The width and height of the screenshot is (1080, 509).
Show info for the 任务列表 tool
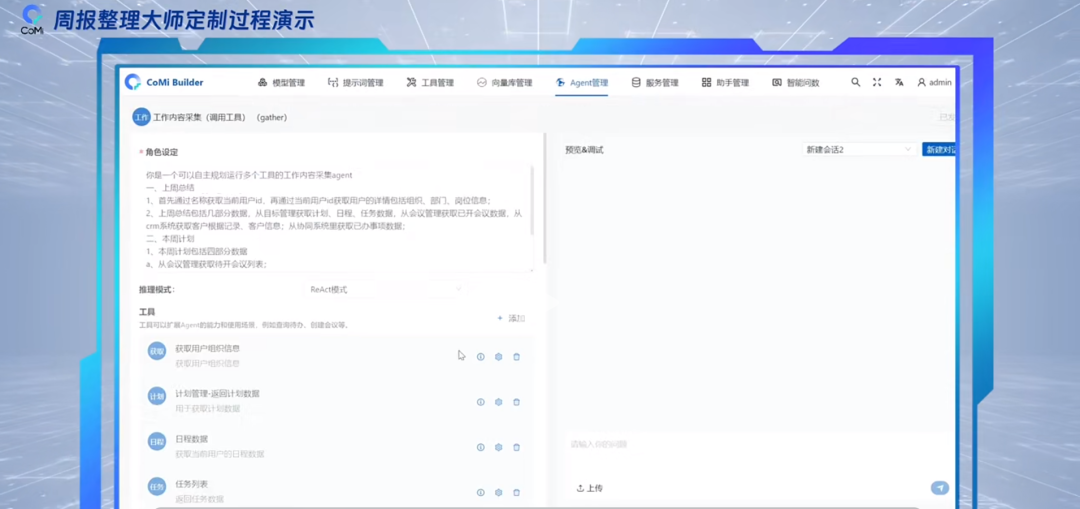click(x=480, y=492)
